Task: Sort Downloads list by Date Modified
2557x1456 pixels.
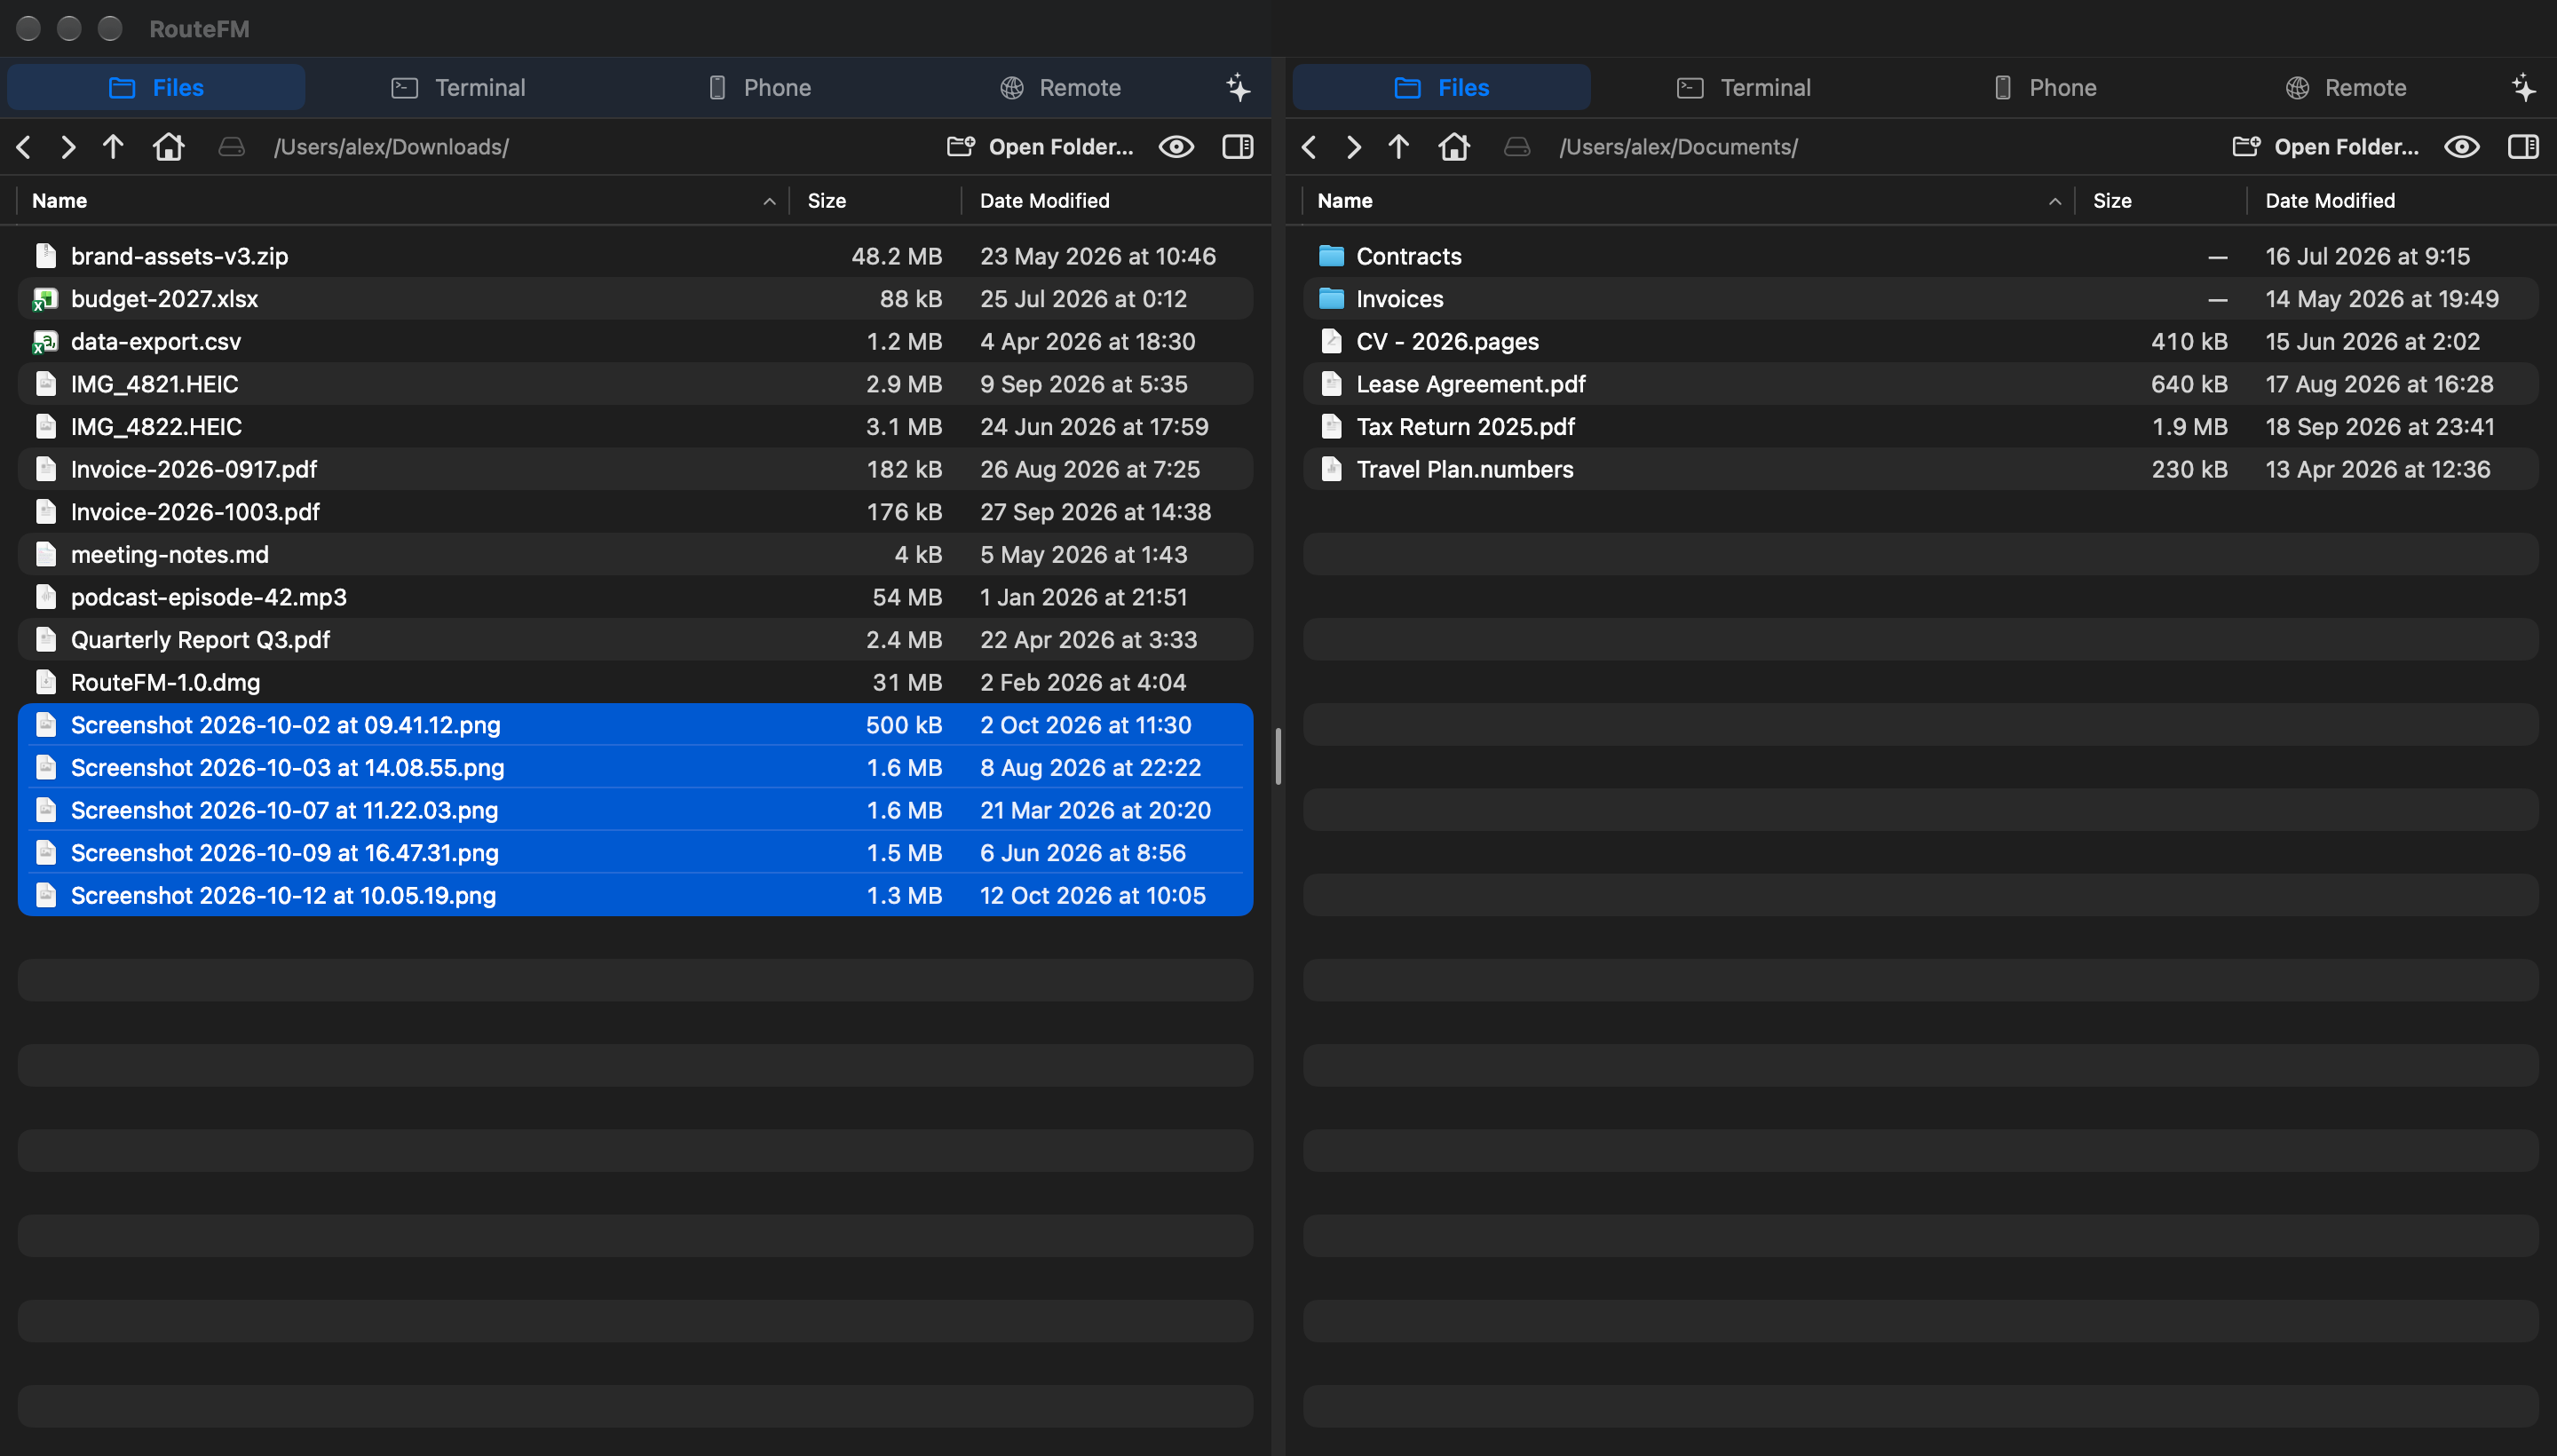Action: (1112, 201)
